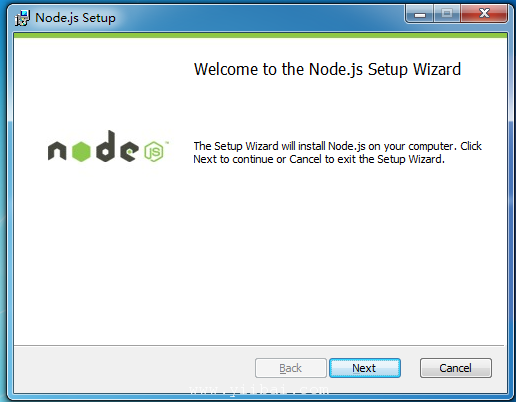
Task: Click the Welcome to the Node.js Setup Wizard heading
Action: 327,69
